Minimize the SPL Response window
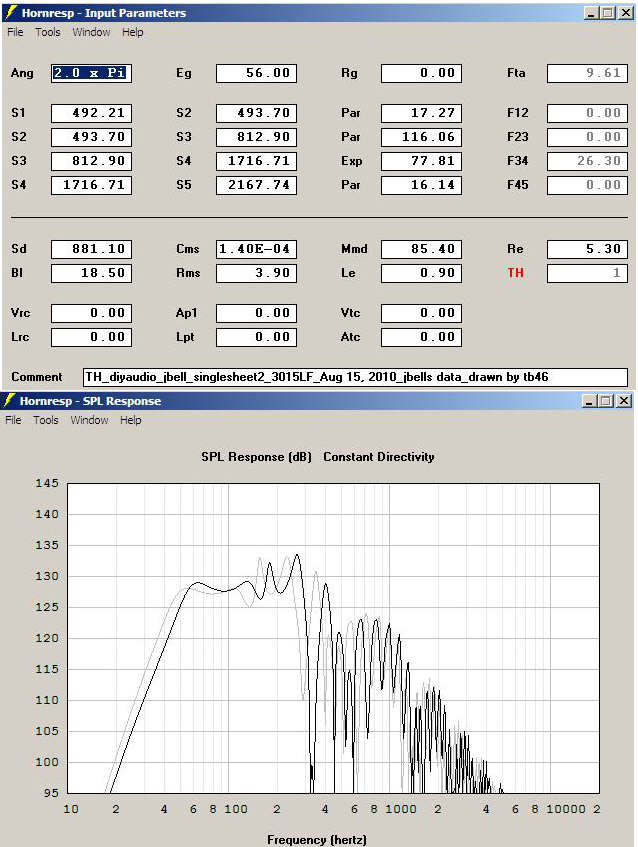The width and height of the screenshot is (638, 847). pos(590,400)
